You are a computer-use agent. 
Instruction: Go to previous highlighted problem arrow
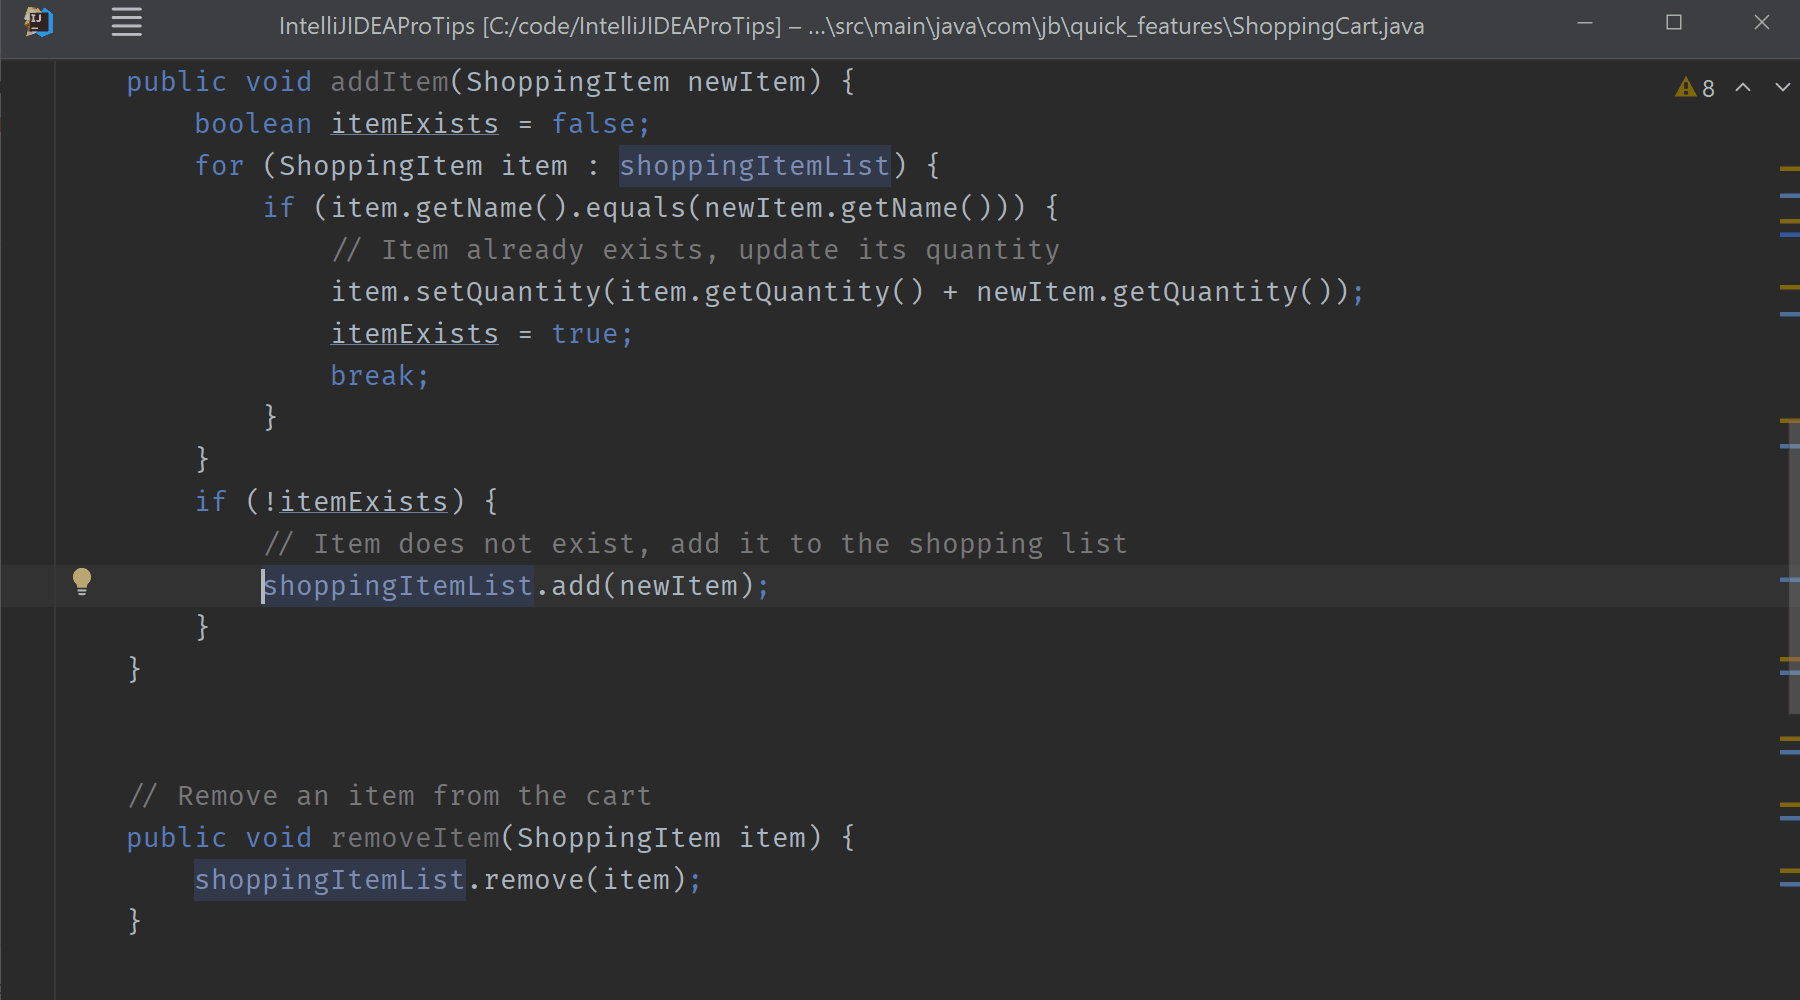[x=1743, y=88]
